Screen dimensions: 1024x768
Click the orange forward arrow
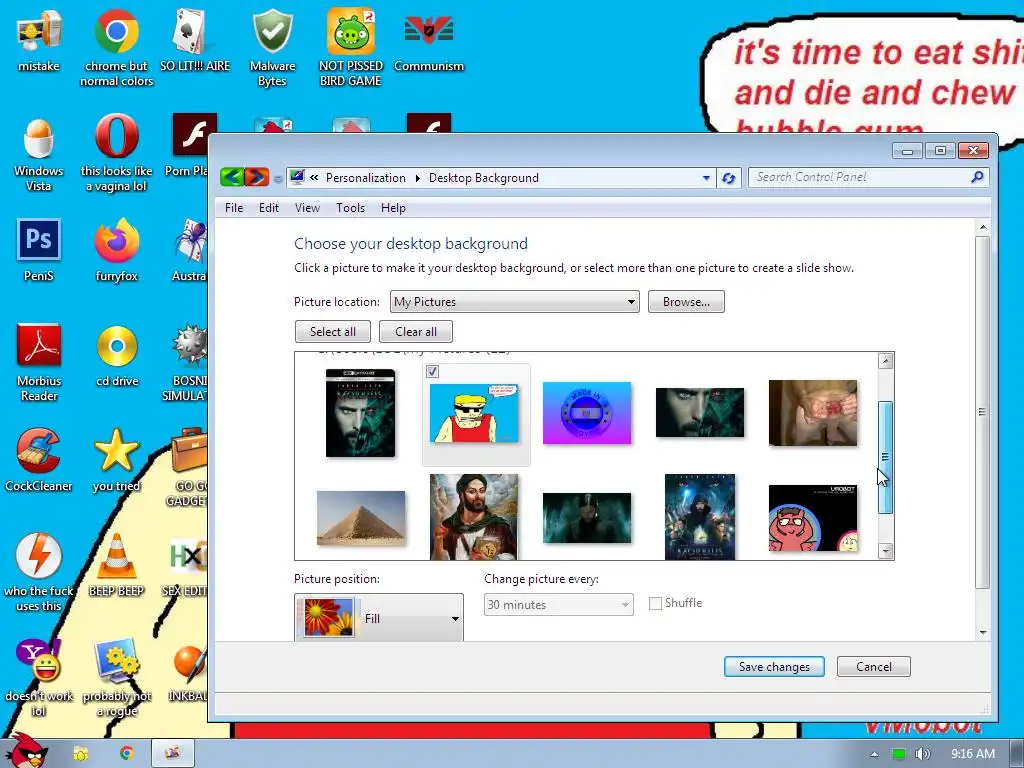[x=257, y=177]
